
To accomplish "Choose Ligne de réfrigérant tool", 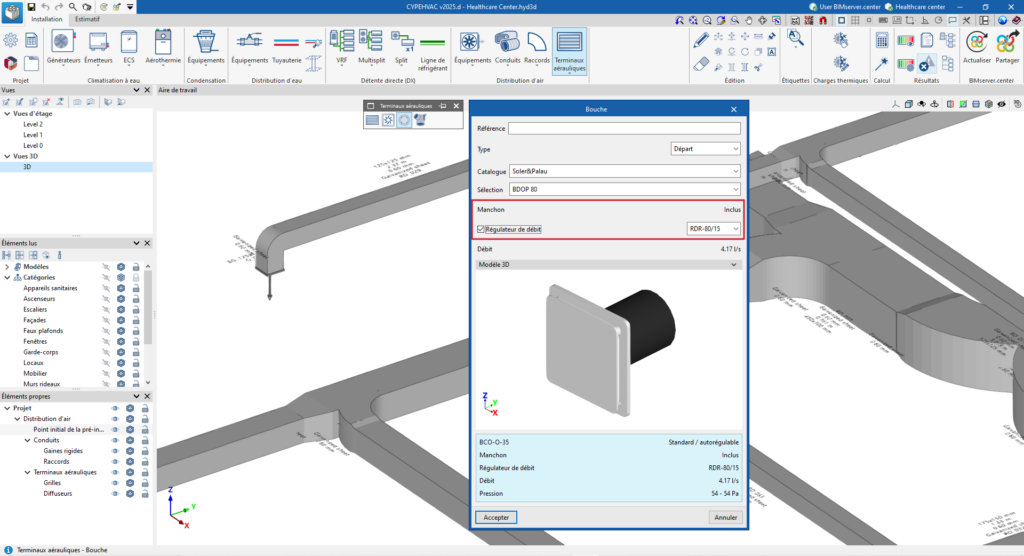I will click(x=432, y=51).
